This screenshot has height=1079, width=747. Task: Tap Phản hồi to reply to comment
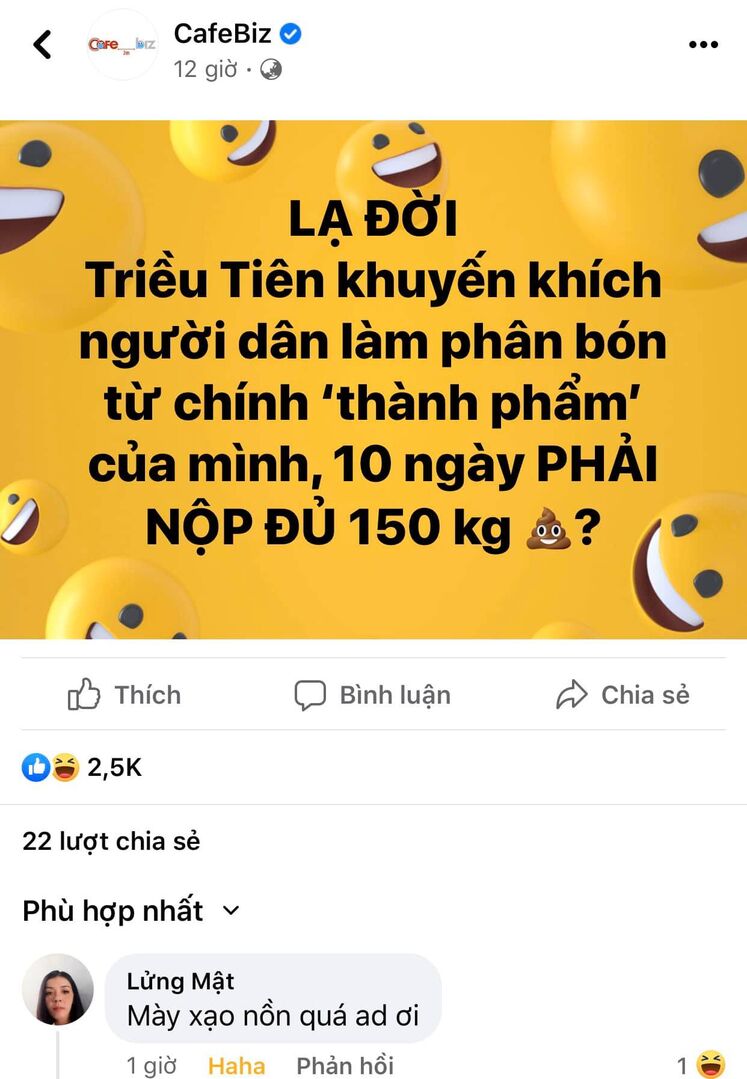click(345, 1066)
